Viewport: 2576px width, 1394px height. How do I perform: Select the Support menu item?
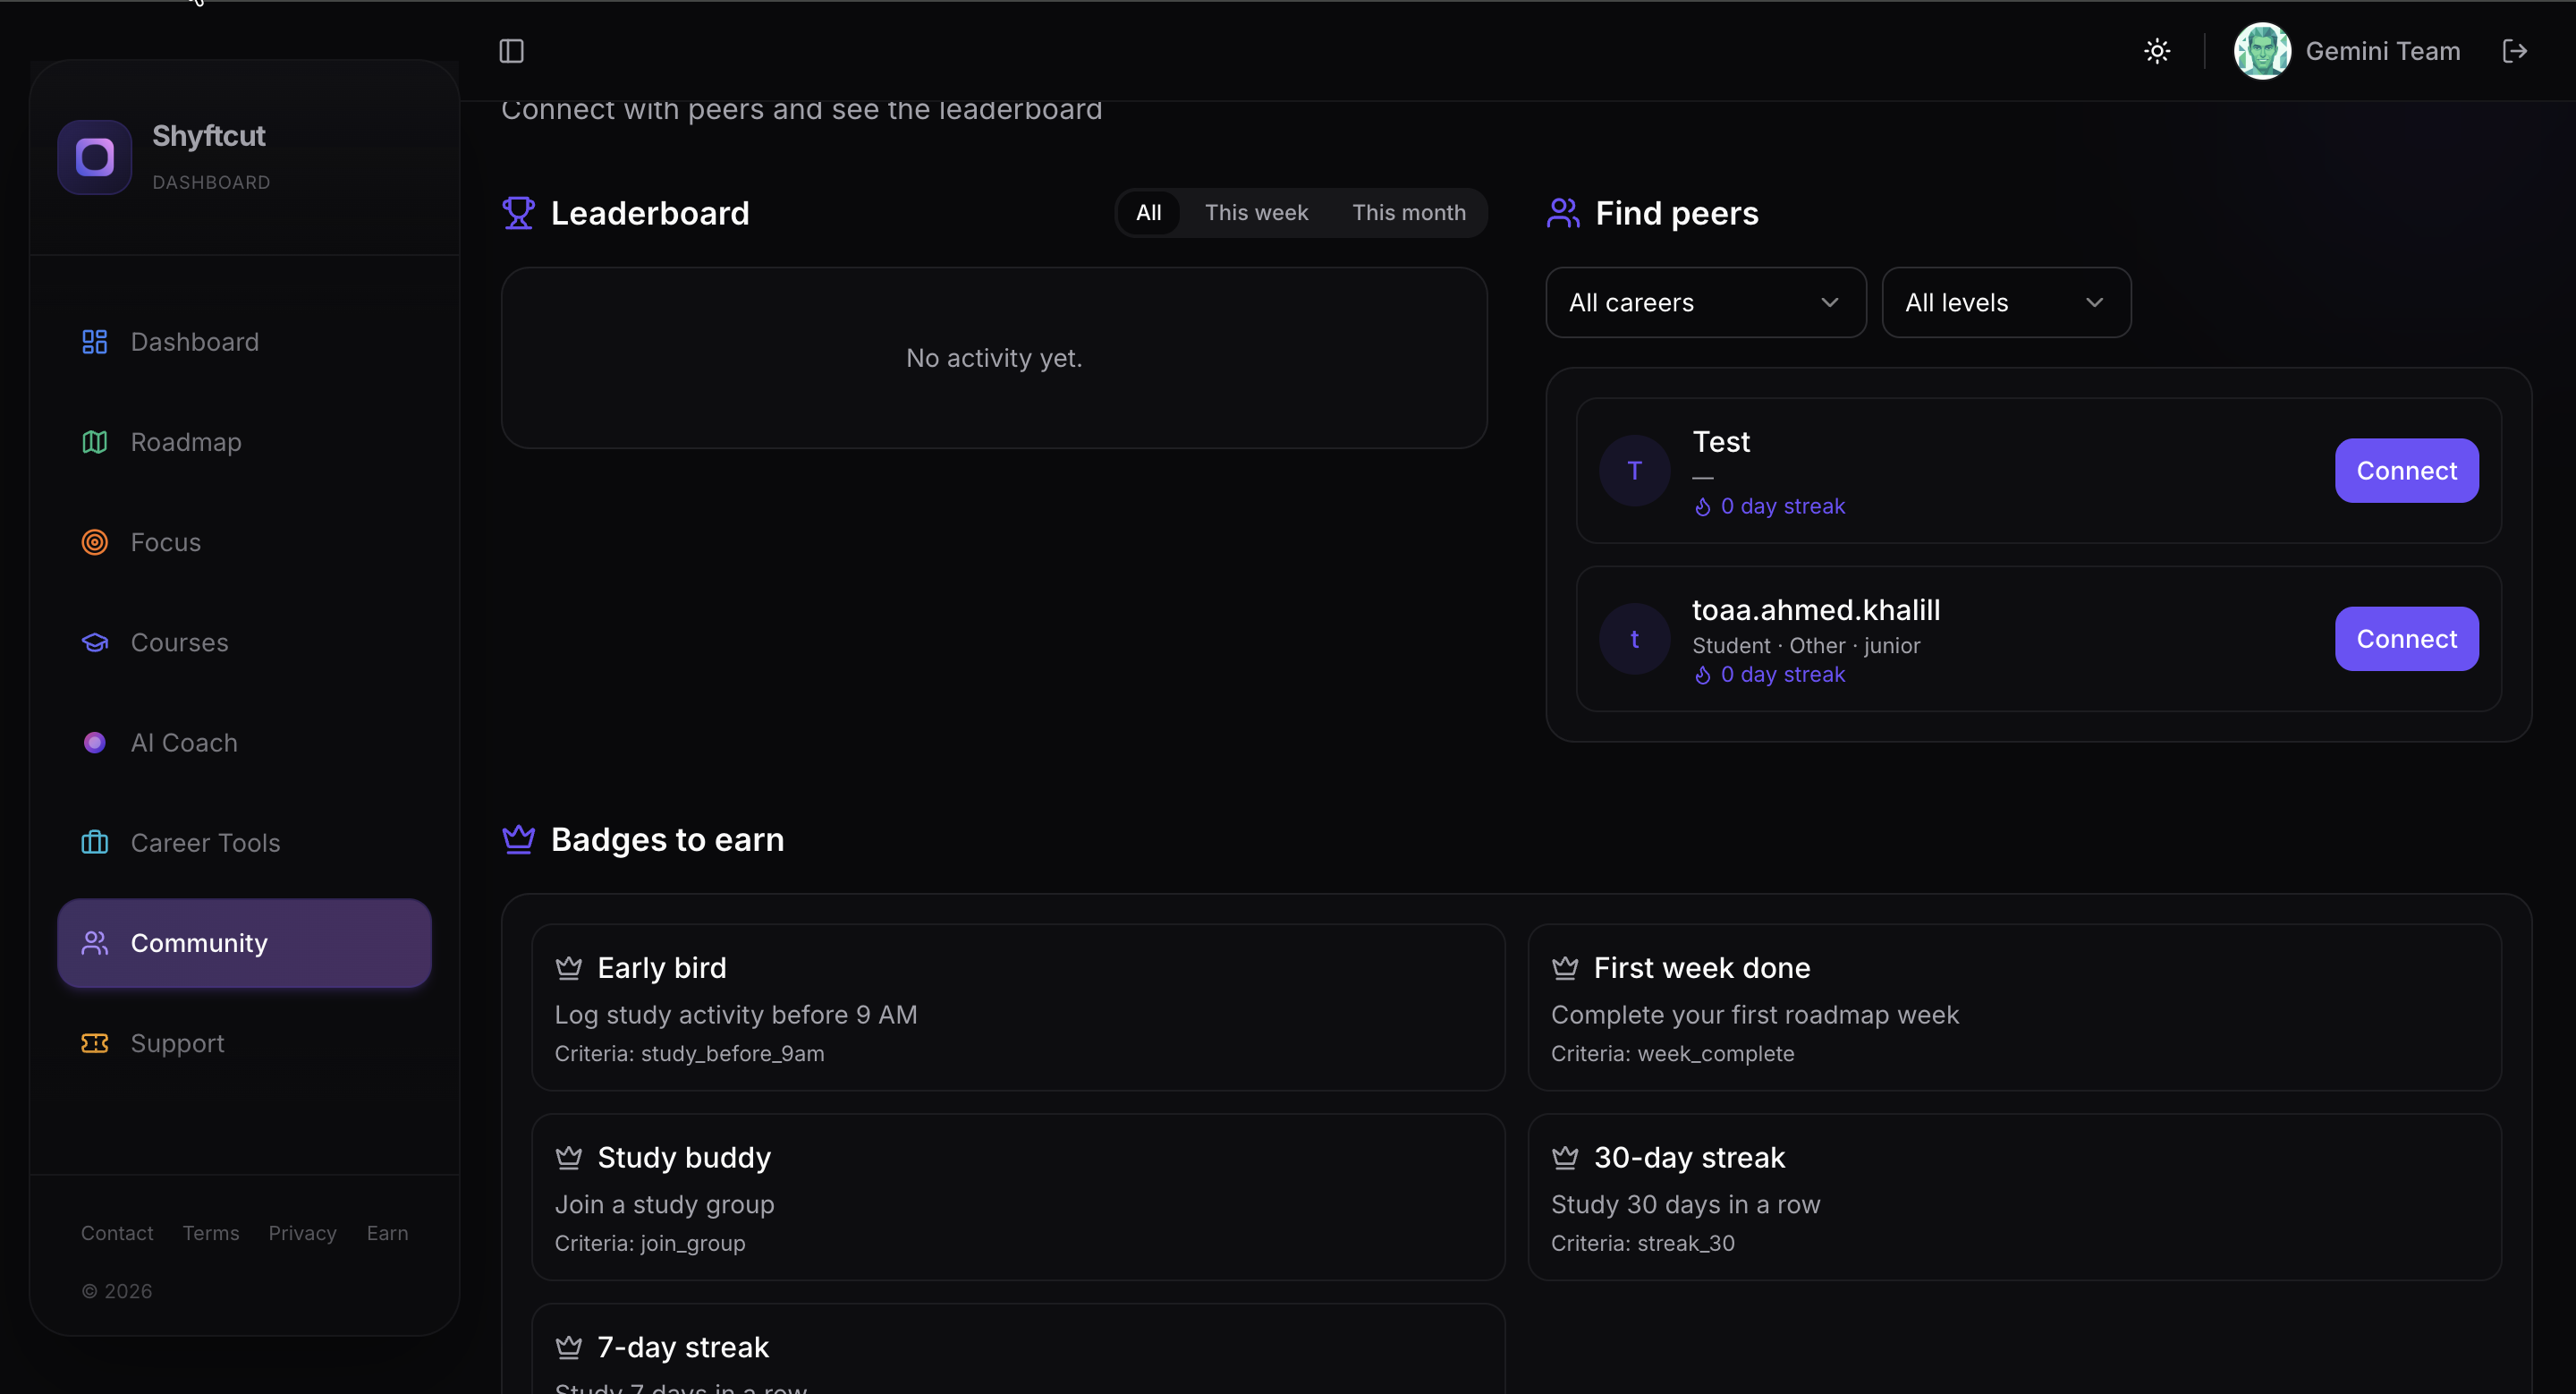(x=178, y=1043)
